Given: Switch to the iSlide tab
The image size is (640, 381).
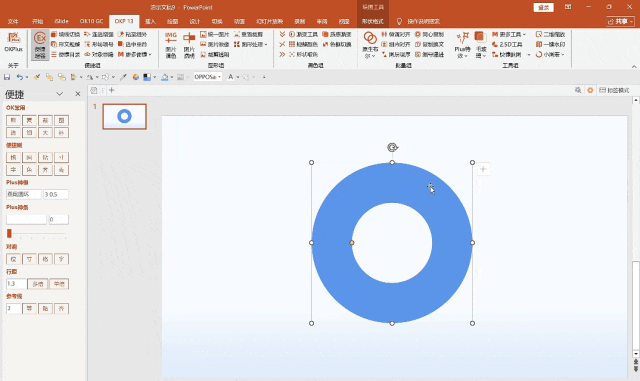Looking at the screenshot, I should 62,21.
